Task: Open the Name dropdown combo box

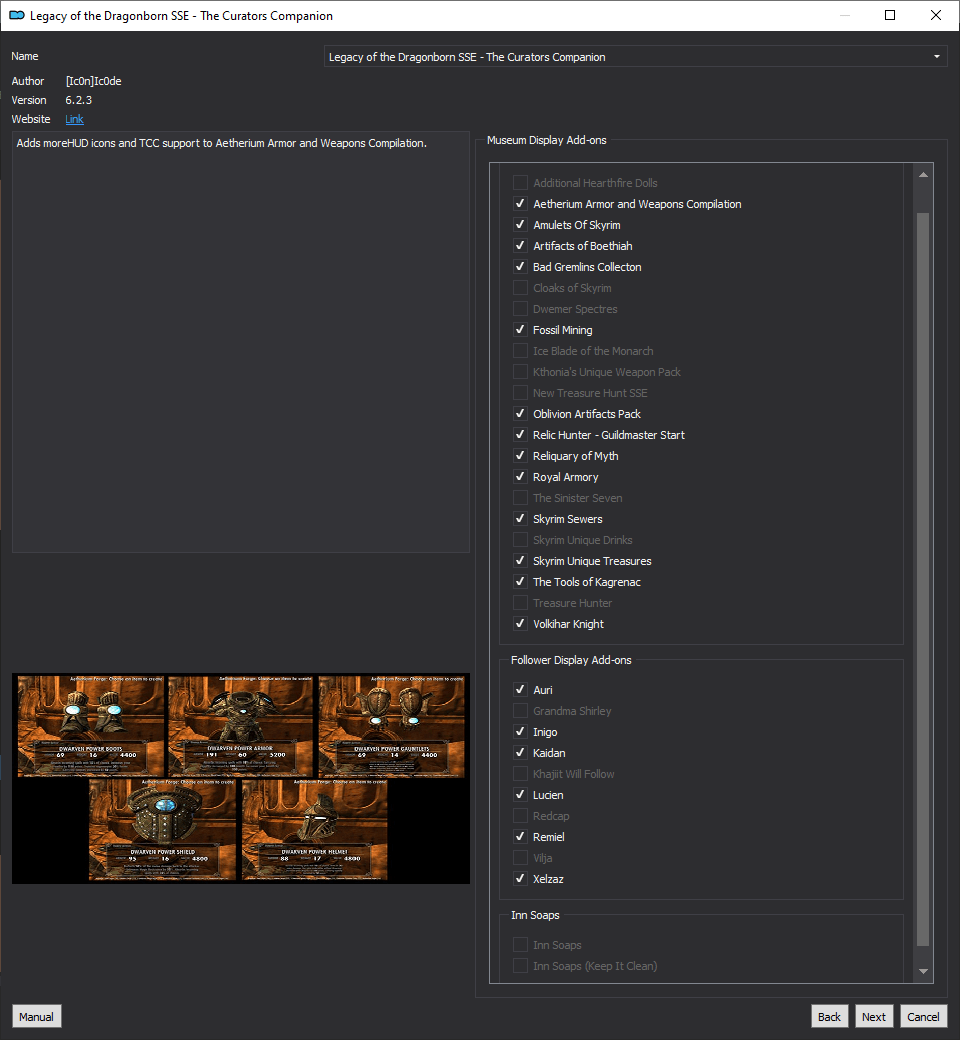Action: (635, 56)
